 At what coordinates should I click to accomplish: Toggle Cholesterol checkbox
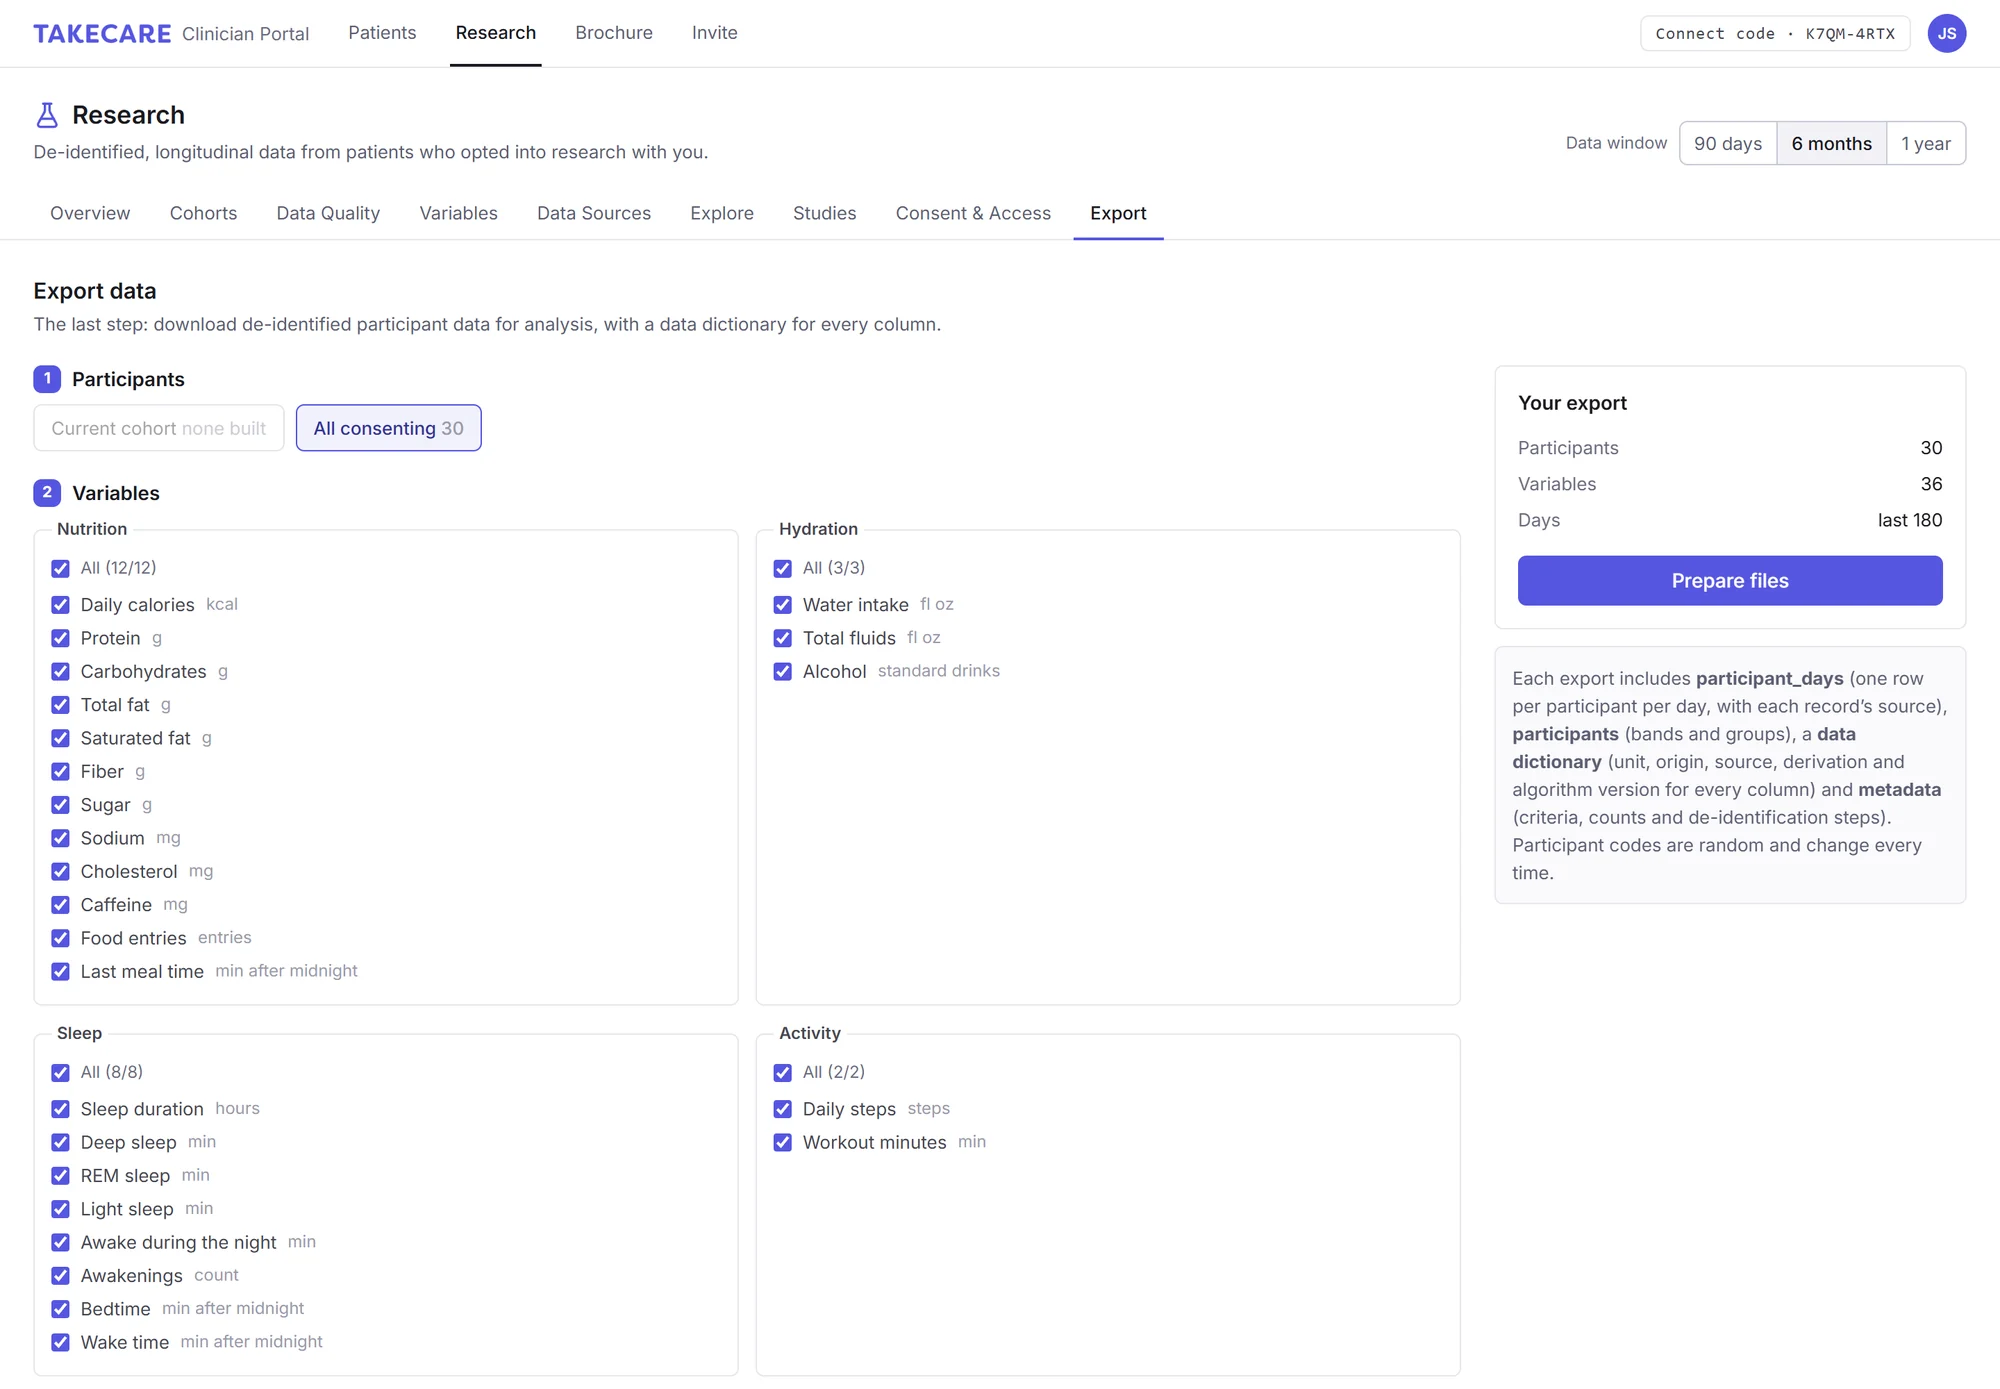[61, 871]
